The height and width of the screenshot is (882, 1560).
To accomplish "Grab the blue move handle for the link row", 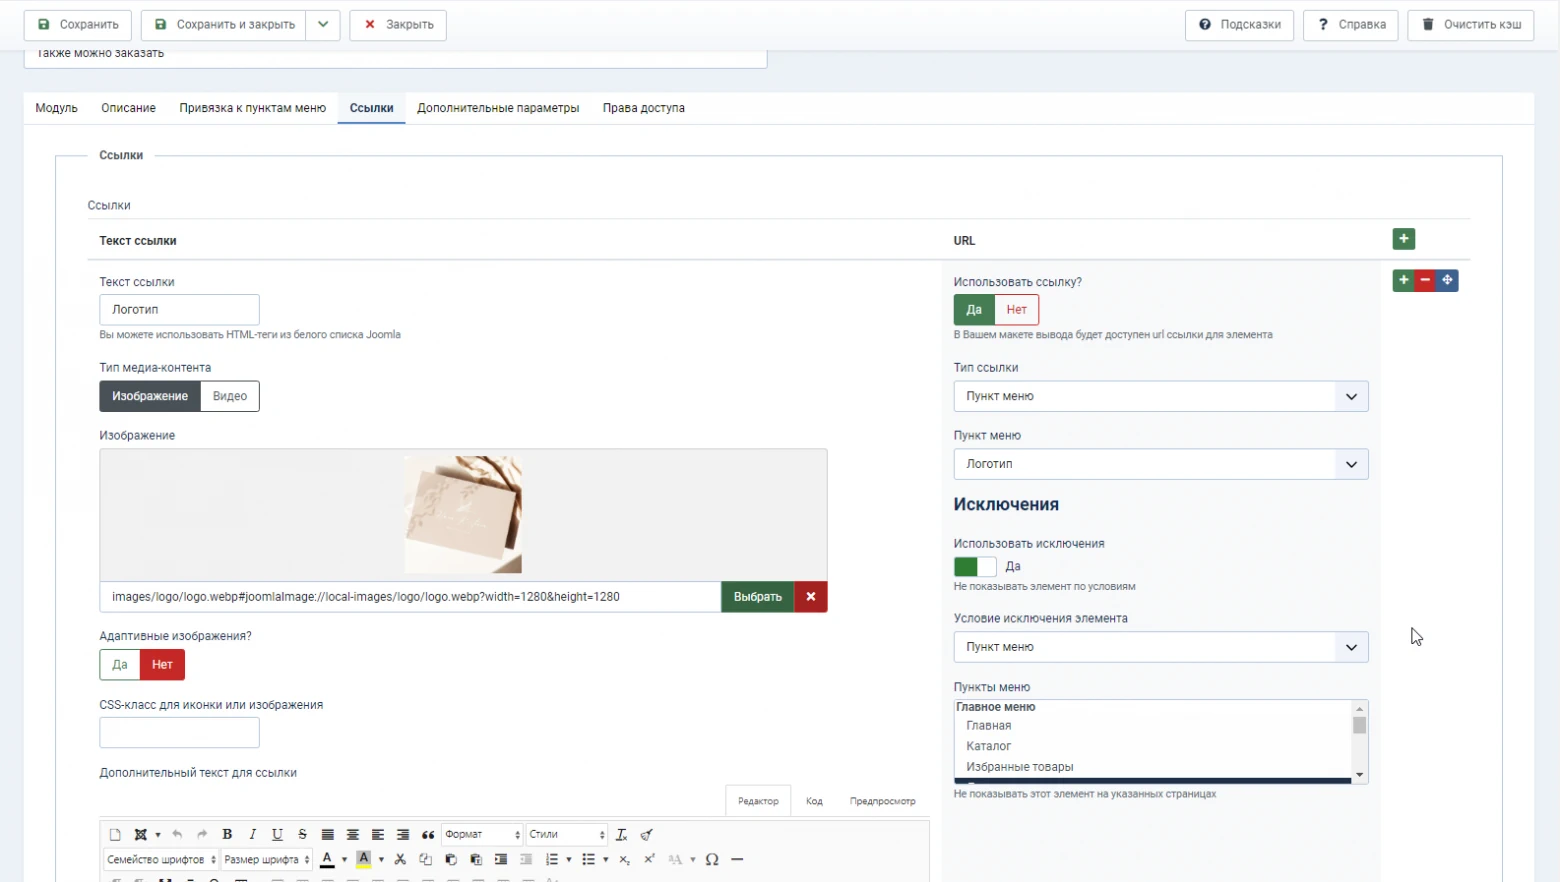I will tap(1447, 281).
